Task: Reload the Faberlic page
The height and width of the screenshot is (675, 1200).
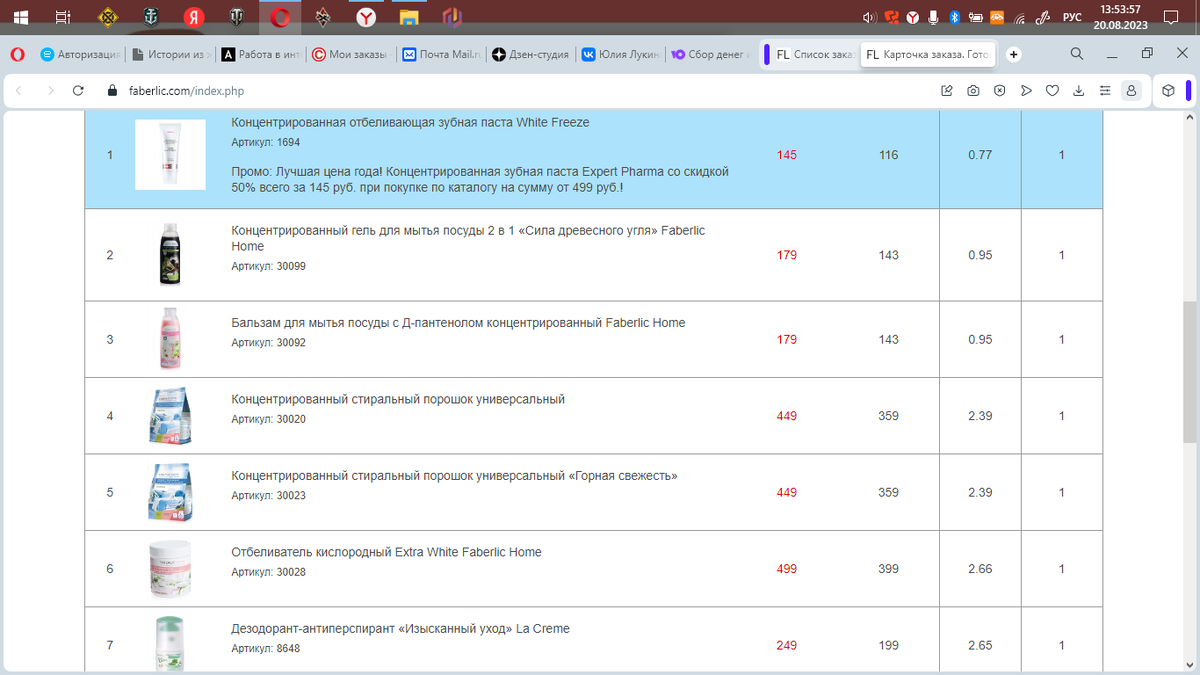Action: [78, 90]
